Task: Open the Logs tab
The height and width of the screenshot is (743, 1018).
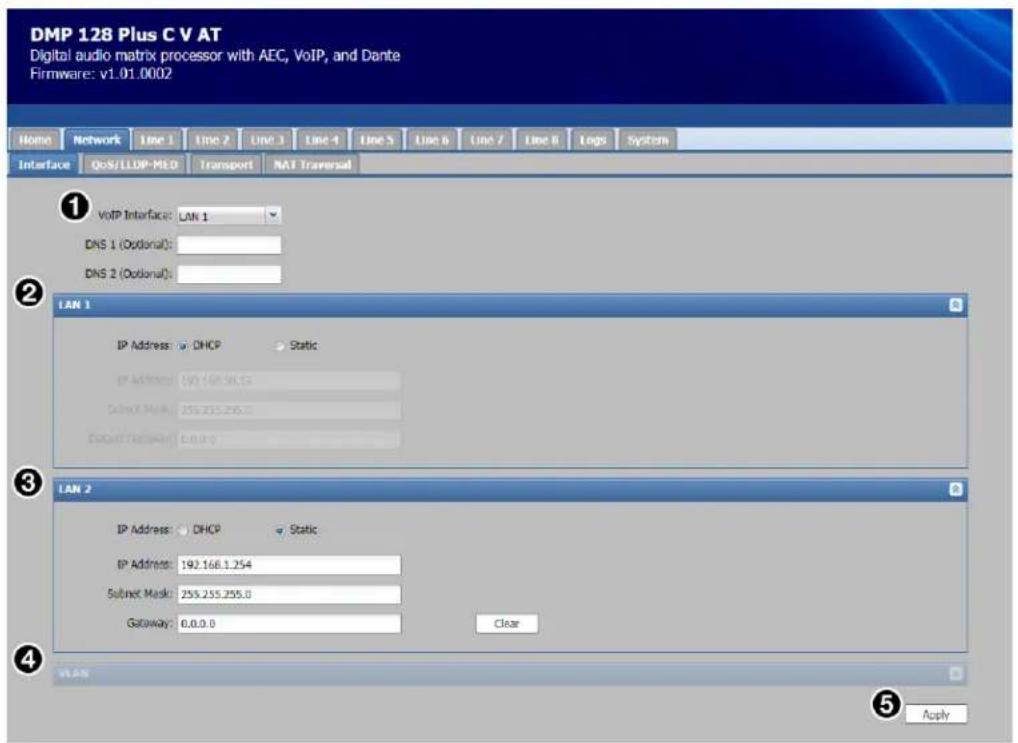Action: coord(592,140)
